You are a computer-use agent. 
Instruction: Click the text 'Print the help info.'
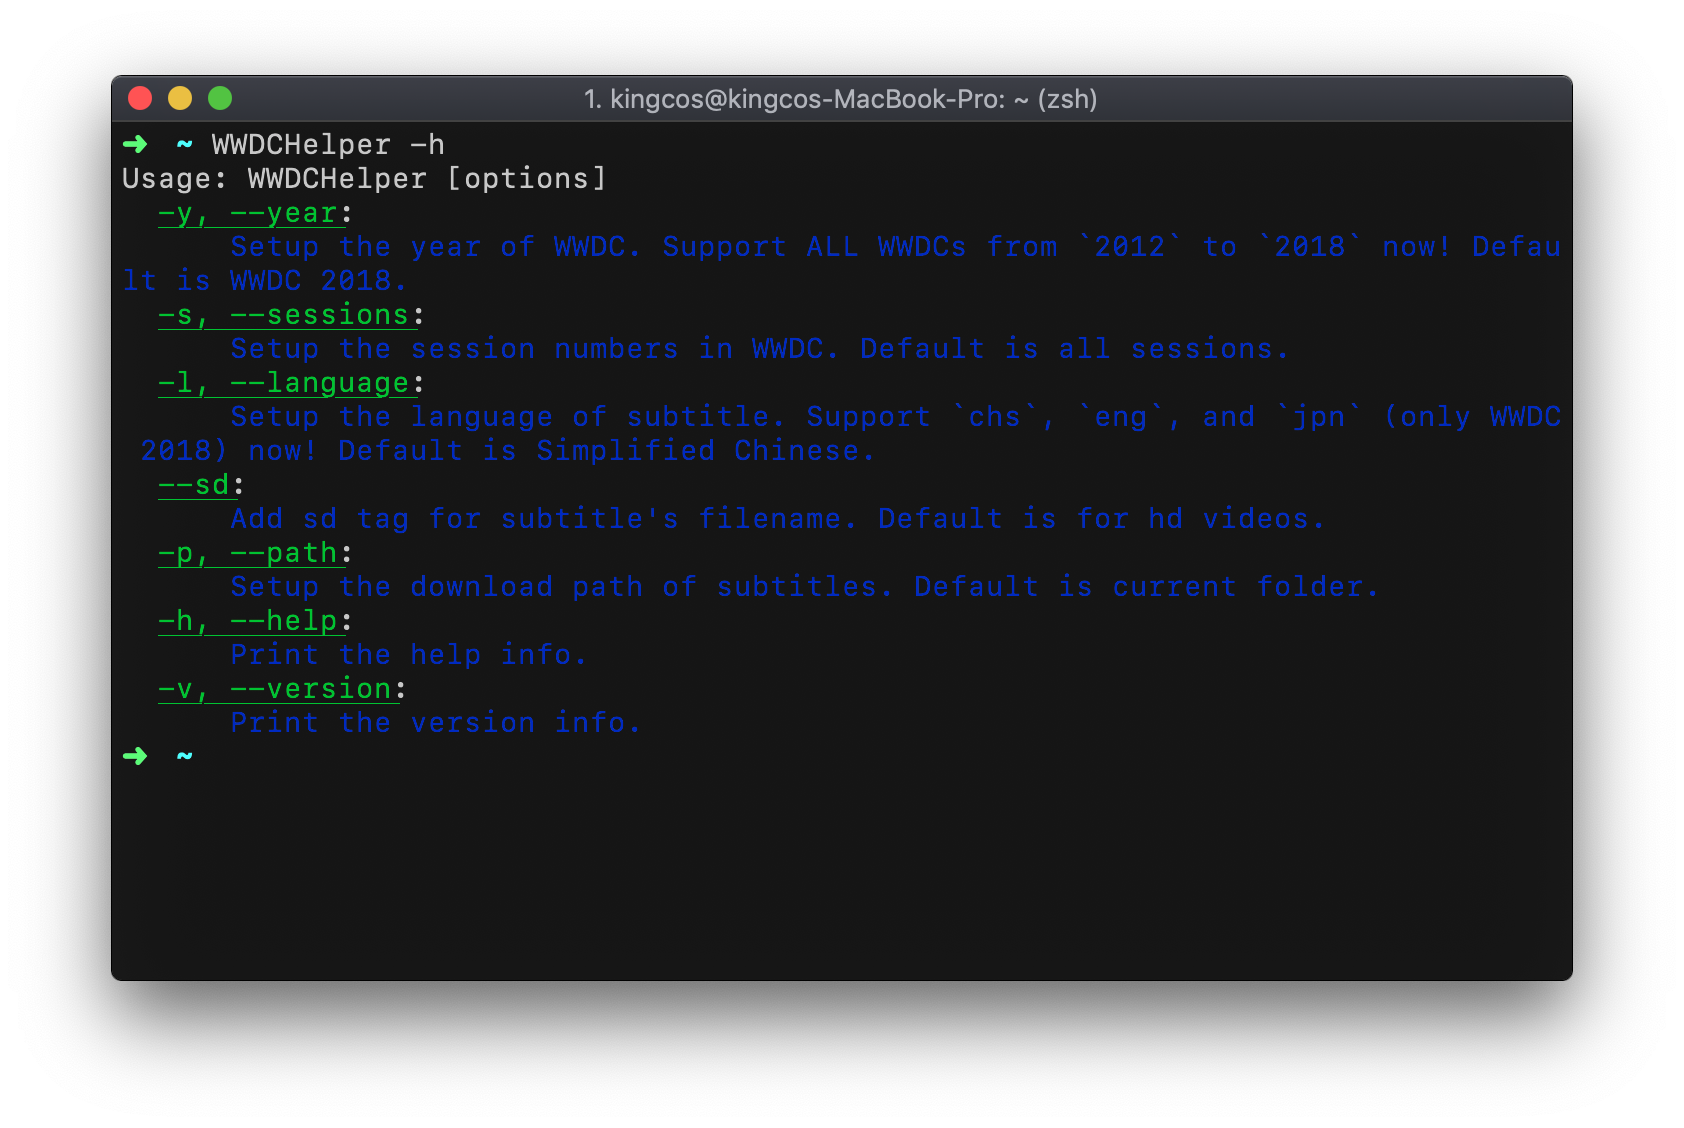pos(408,655)
